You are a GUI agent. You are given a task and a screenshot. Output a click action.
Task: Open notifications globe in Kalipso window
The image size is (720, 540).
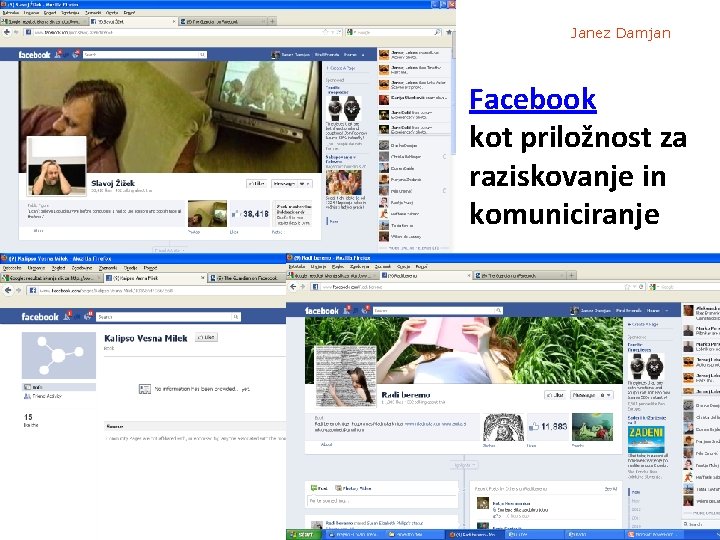click(88, 316)
